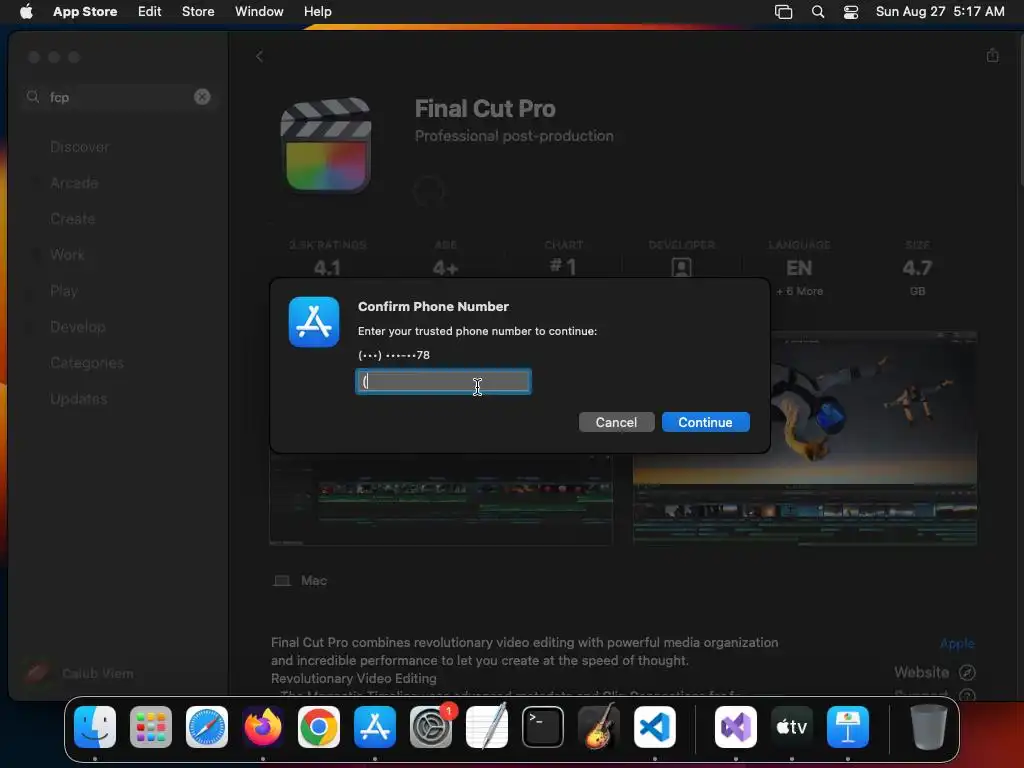Open Google Chrome from the dock
The height and width of the screenshot is (768, 1024).
319,727
